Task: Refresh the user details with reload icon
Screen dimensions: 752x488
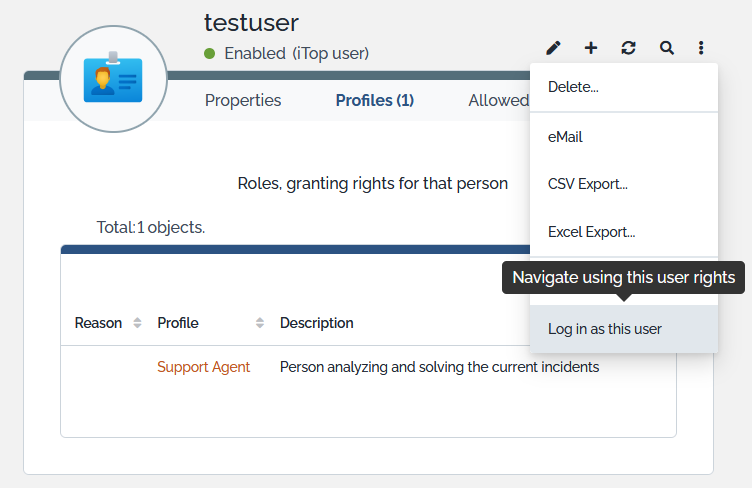Action: click(x=628, y=48)
